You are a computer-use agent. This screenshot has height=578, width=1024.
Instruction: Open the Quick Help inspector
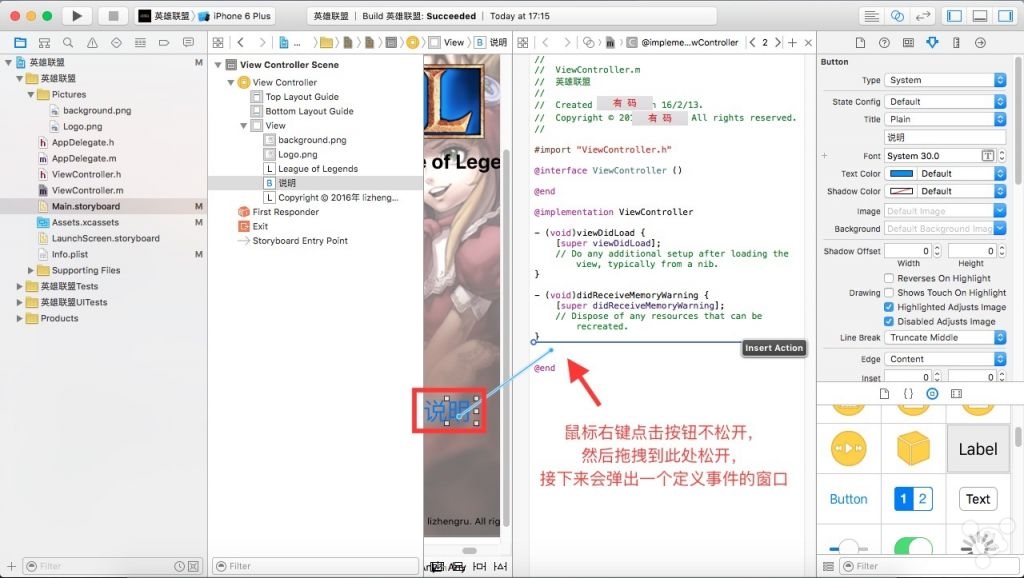pos(884,43)
